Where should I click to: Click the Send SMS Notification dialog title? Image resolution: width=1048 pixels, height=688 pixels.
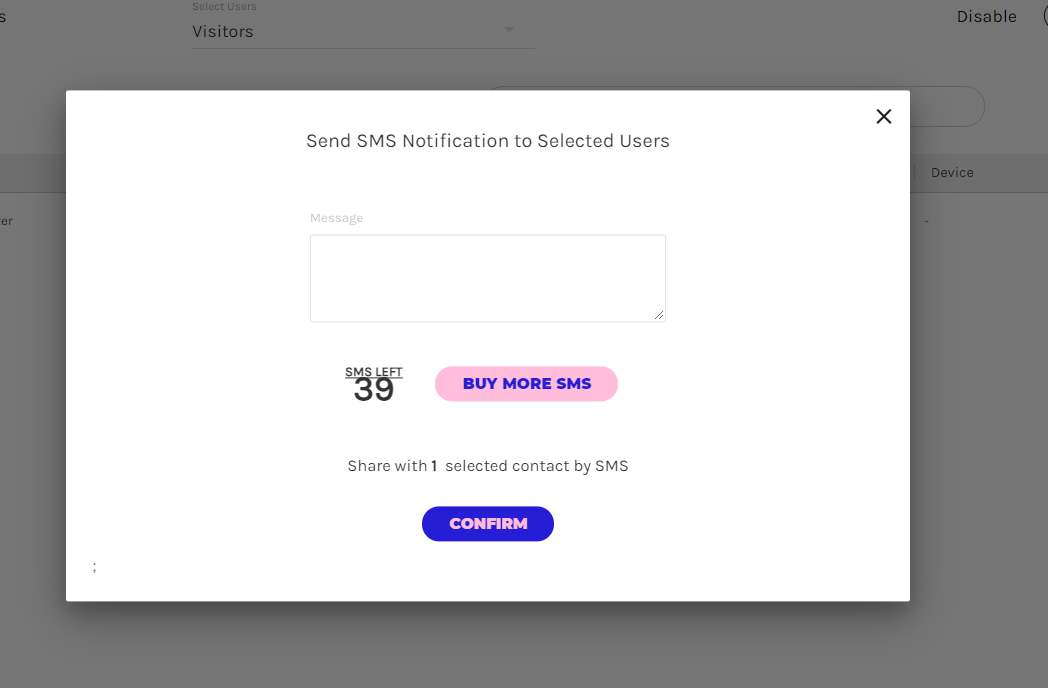point(487,141)
